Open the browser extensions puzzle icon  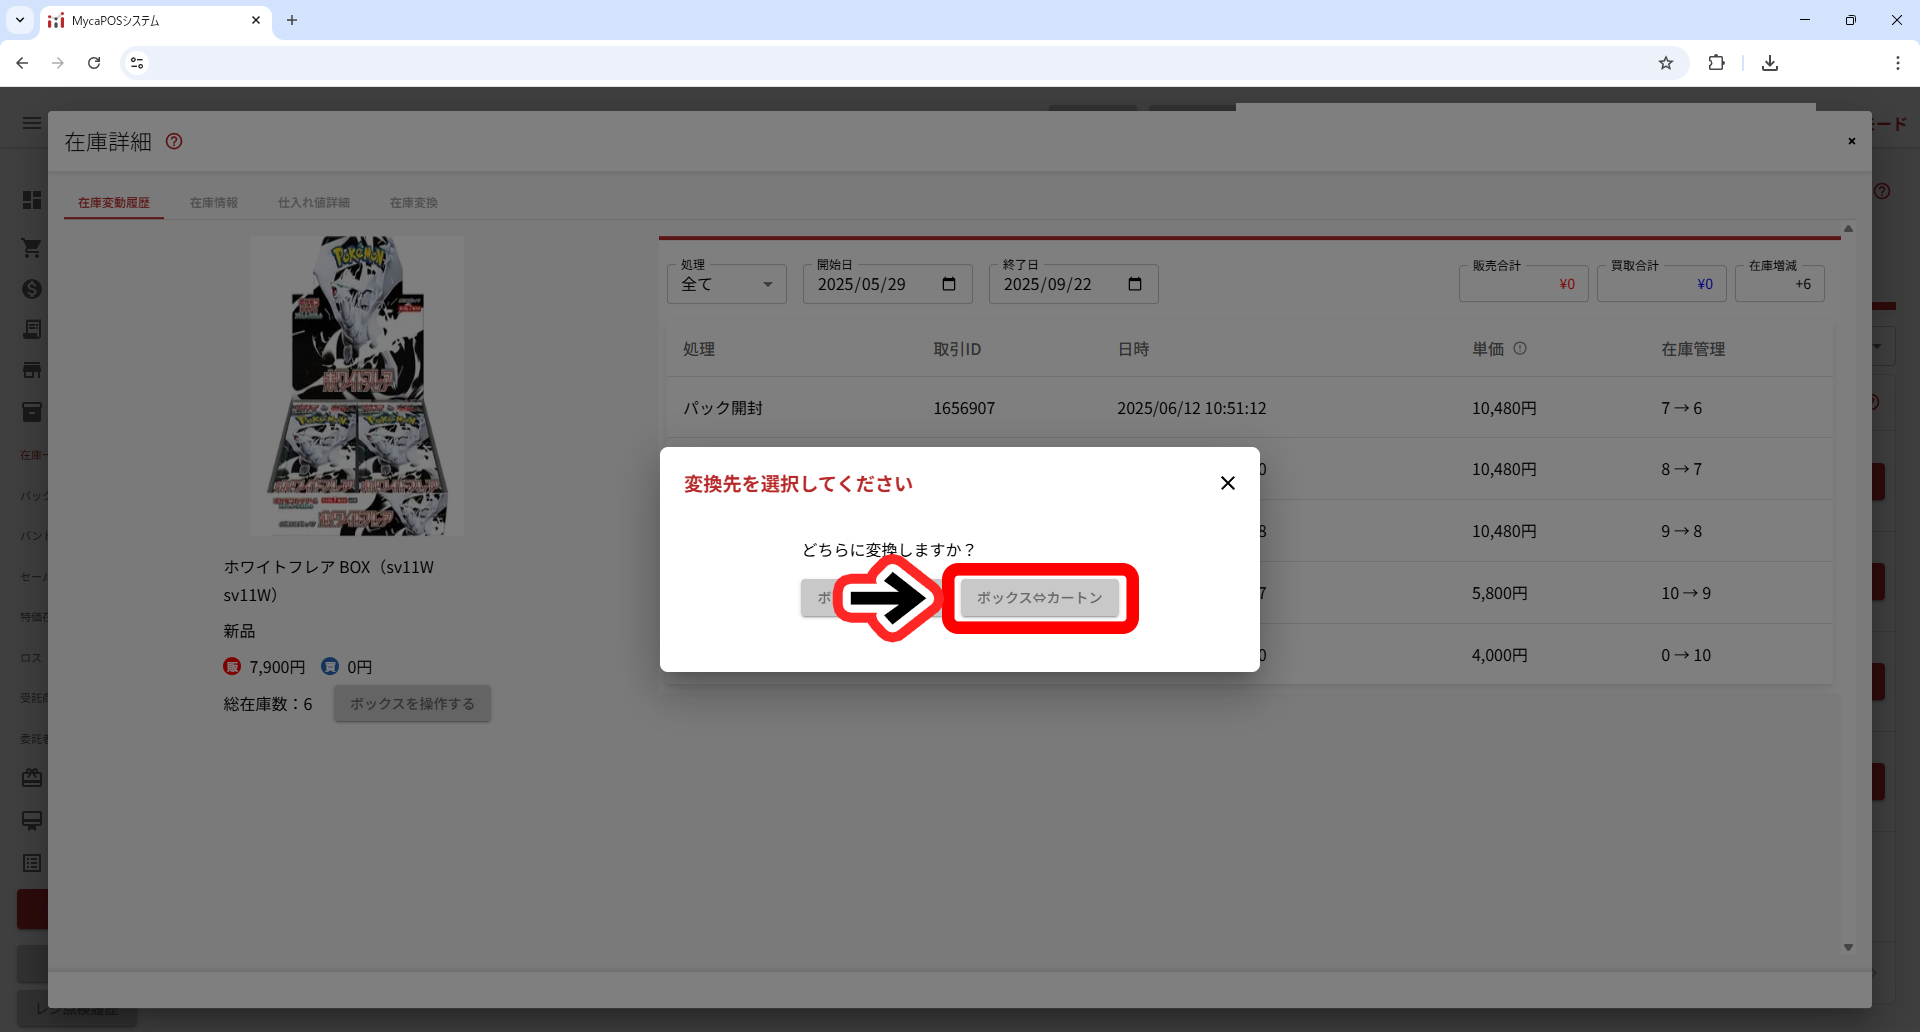pos(1717,63)
